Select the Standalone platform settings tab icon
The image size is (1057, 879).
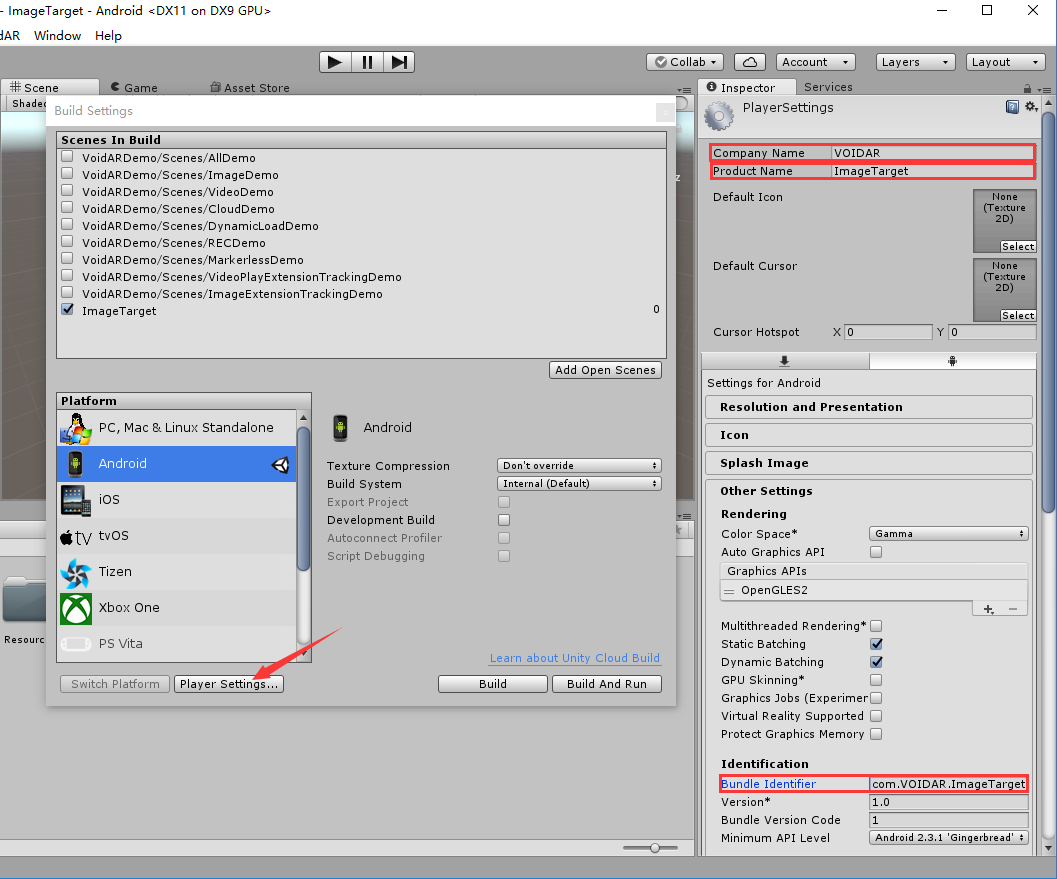pos(785,361)
